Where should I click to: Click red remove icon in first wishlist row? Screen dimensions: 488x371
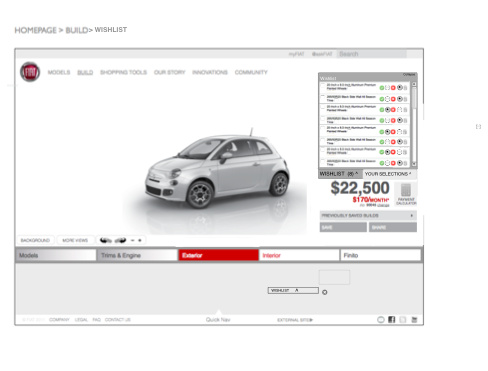click(x=393, y=88)
